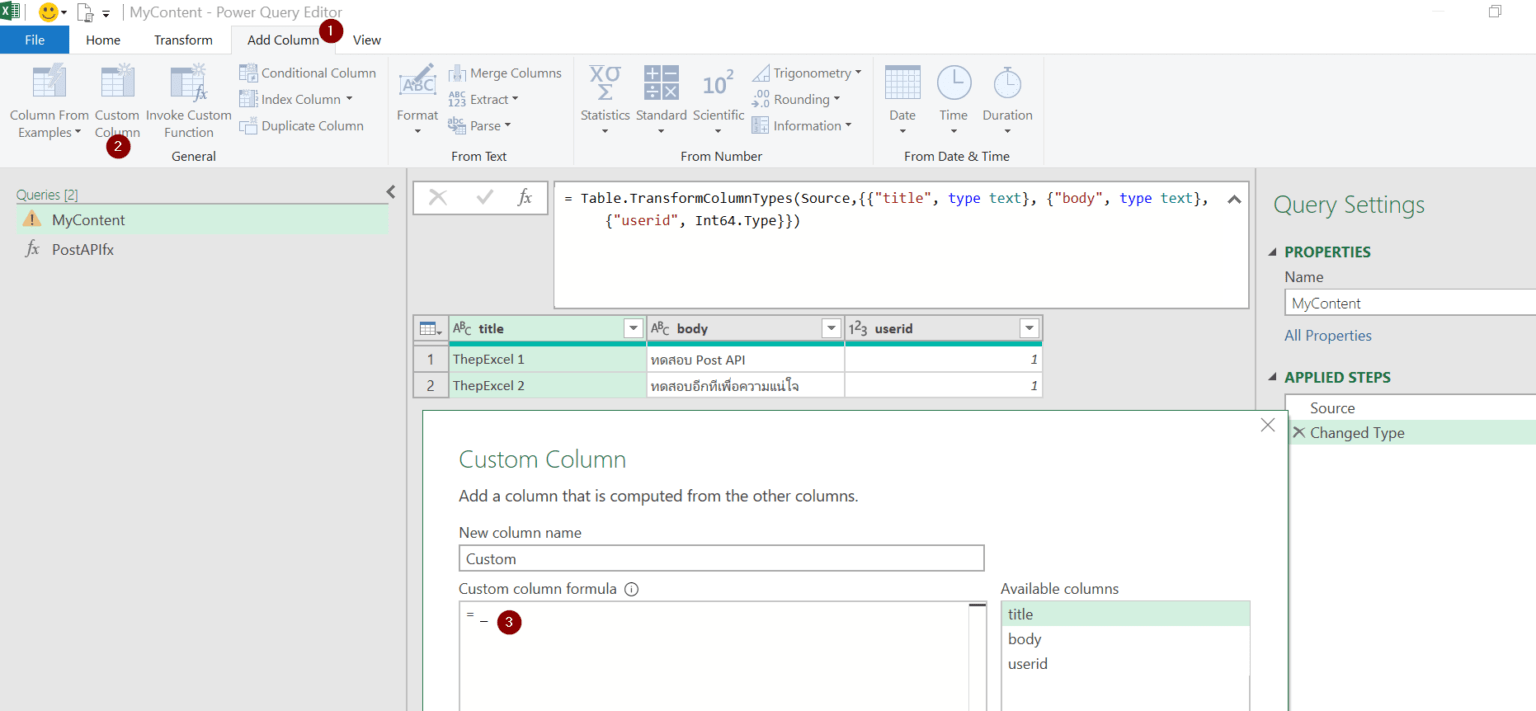1536x711 pixels.
Task: Click the New column name field
Action: click(x=721, y=559)
